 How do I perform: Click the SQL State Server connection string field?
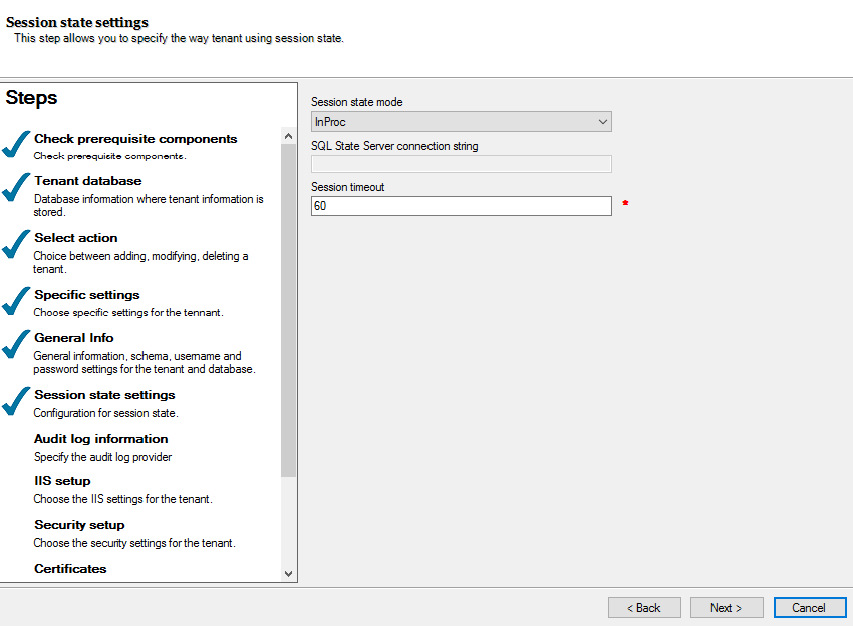pos(460,163)
